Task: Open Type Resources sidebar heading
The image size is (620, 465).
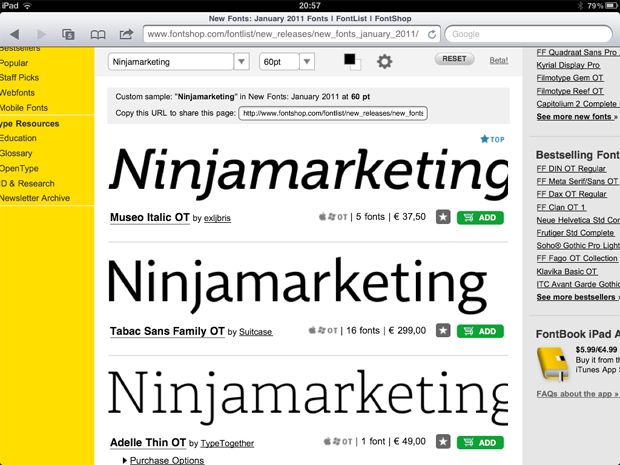Action: click(30, 124)
